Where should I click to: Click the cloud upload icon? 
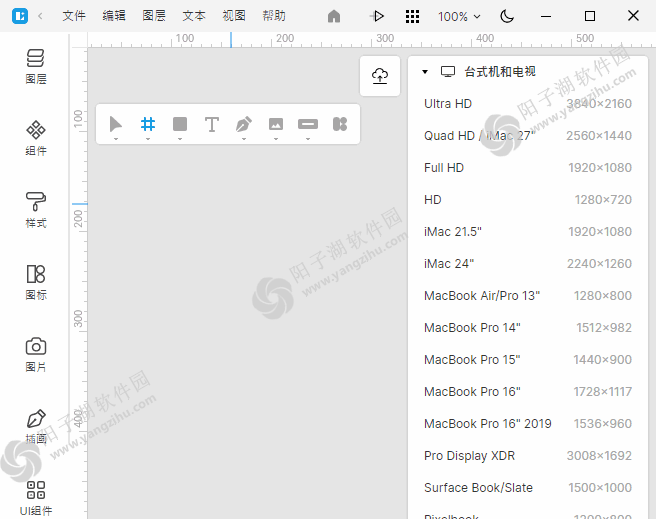(x=380, y=76)
